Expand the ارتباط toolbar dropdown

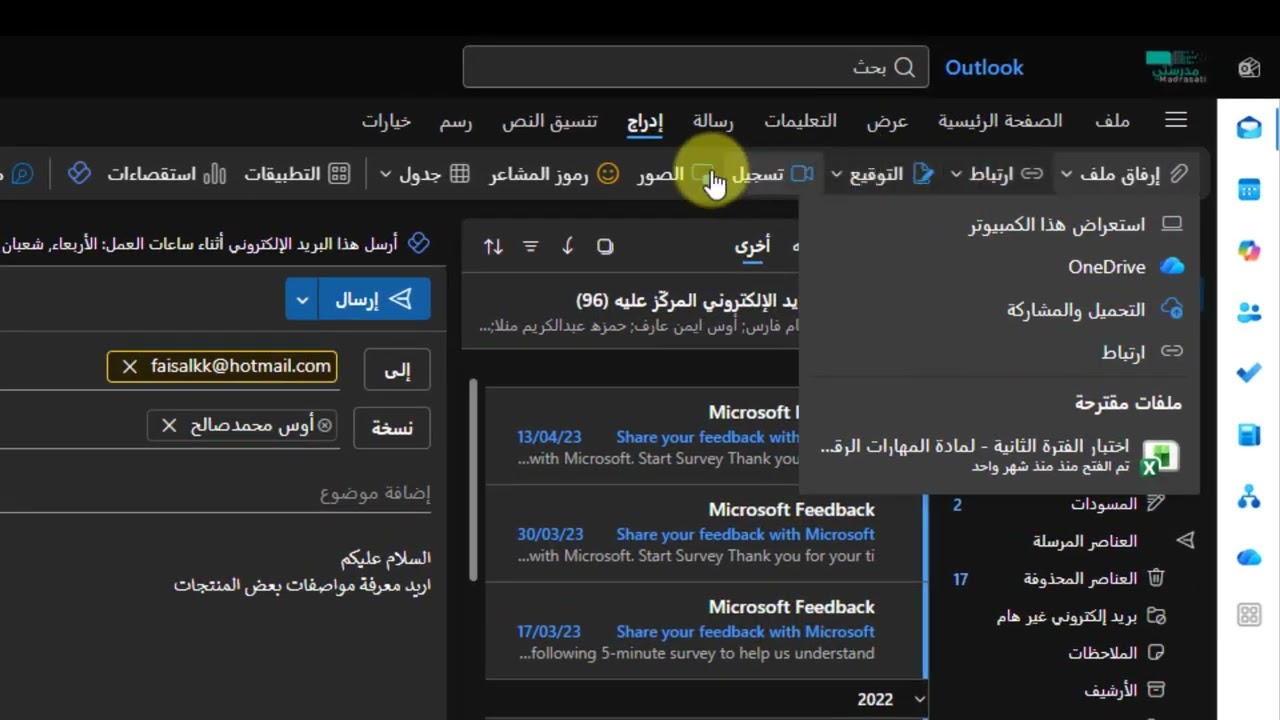pos(955,175)
